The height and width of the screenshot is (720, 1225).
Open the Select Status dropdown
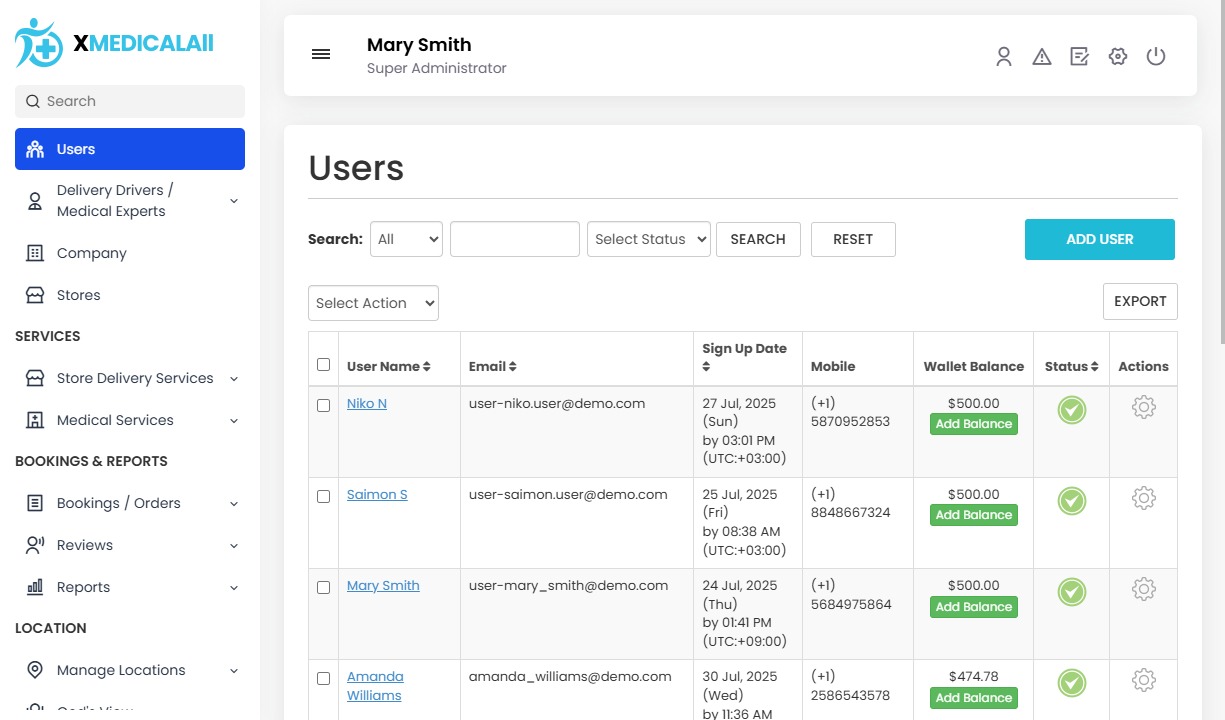[648, 239]
